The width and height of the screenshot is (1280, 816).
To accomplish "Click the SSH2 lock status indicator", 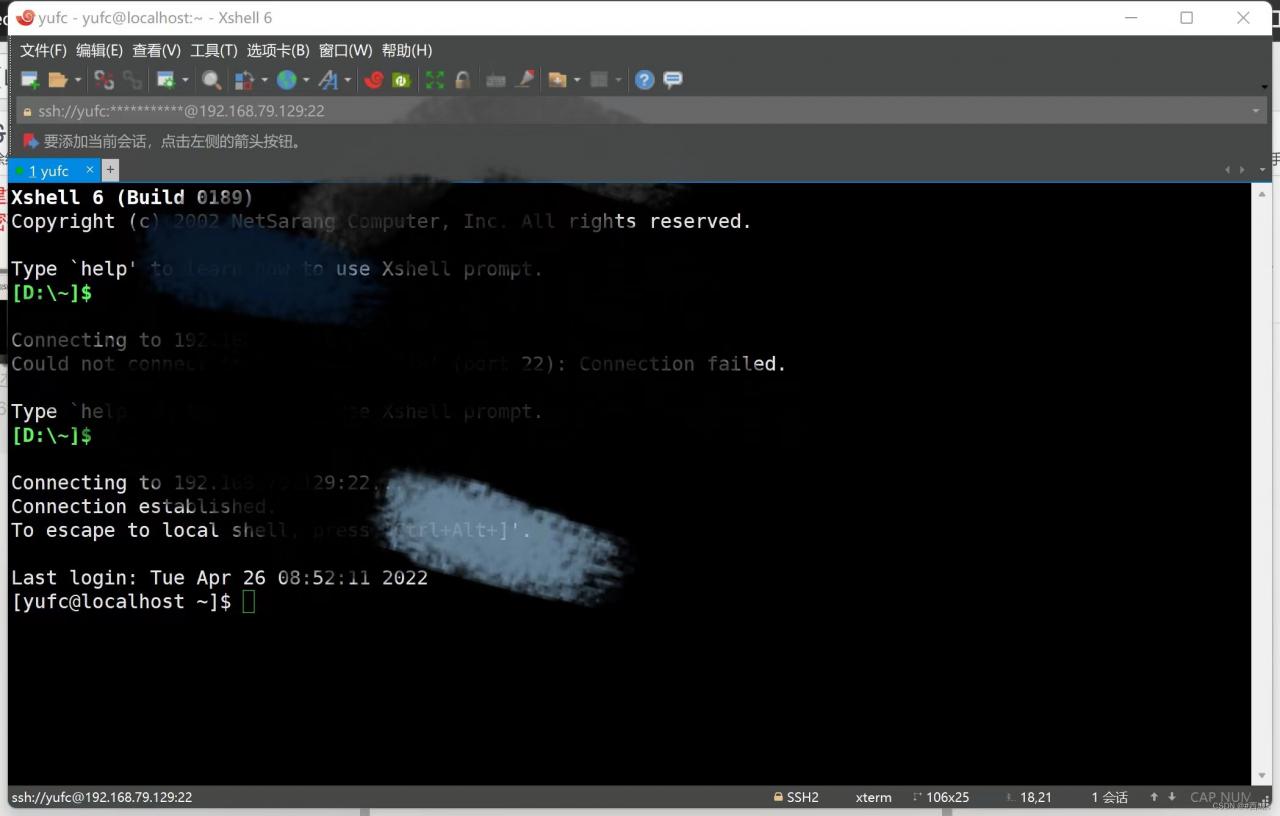I will pos(796,797).
